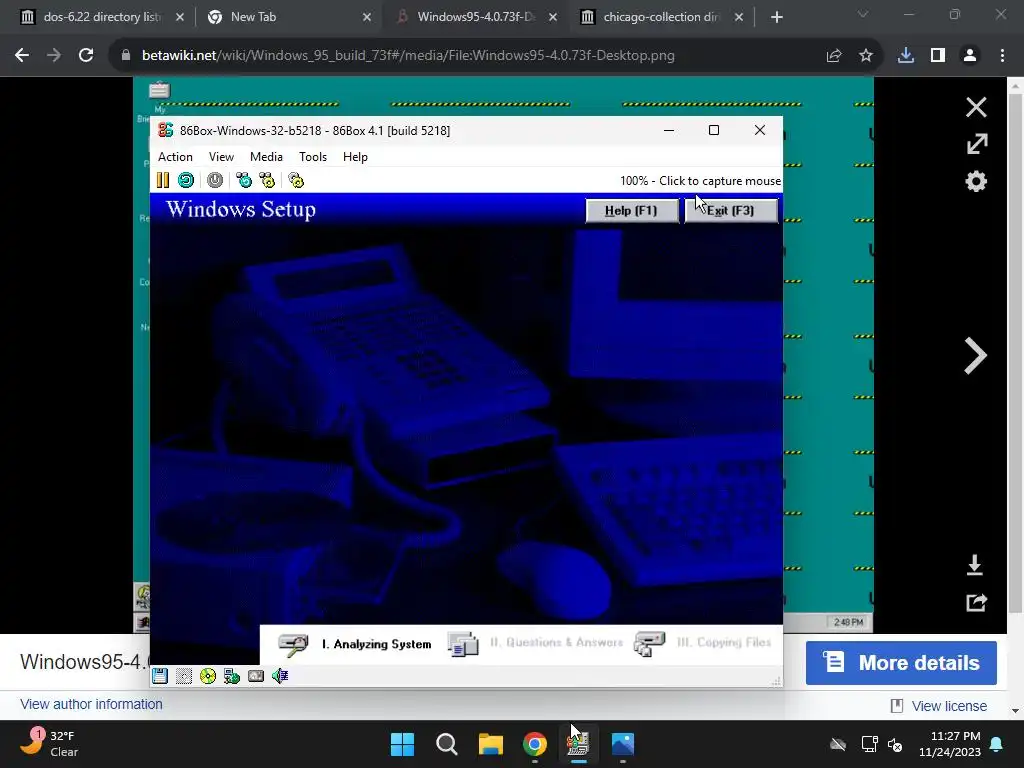Viewport: 1024px width, 768px height.
Task: Close the Windows95-4.0.73f browser tab
Action: pyautogui.click(x=553, y=17)
